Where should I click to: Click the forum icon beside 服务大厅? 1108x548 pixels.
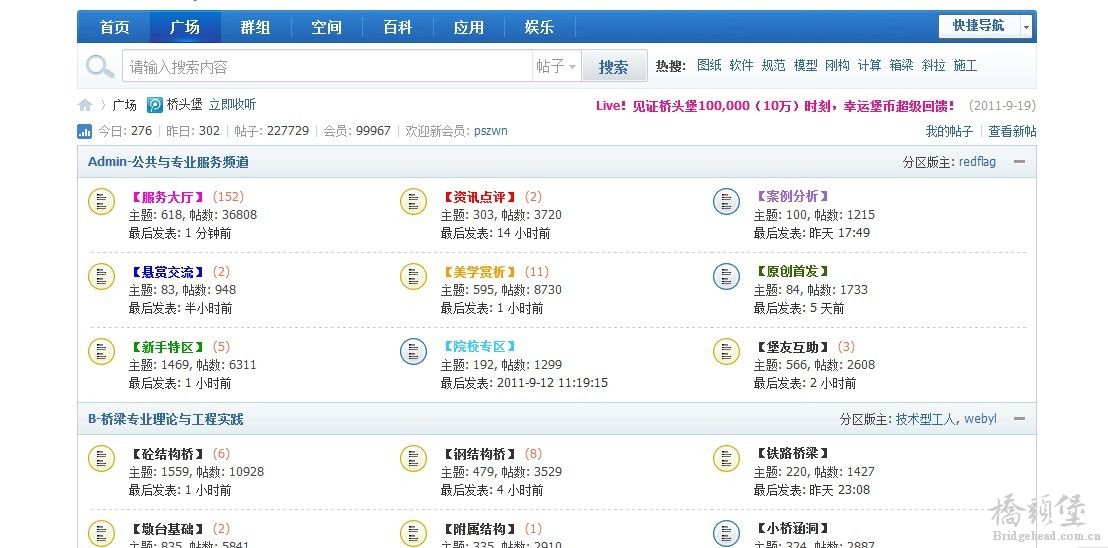tap(101, 201)
